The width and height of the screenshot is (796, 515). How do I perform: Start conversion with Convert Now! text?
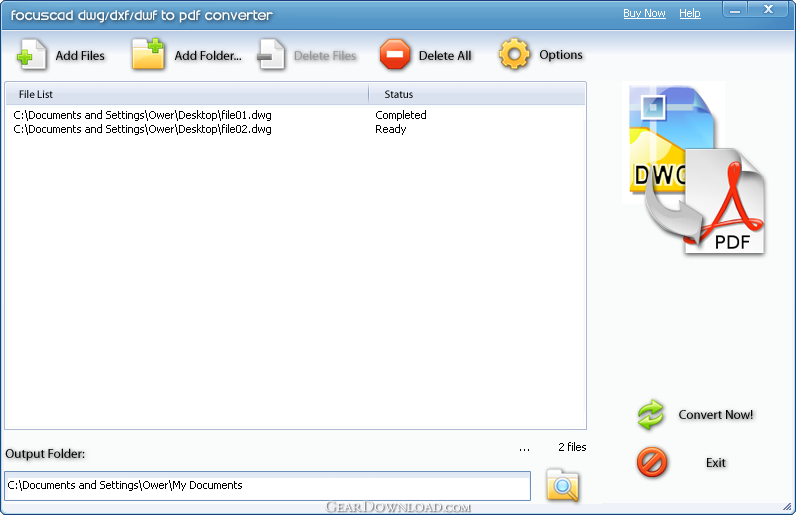point(716,415)
